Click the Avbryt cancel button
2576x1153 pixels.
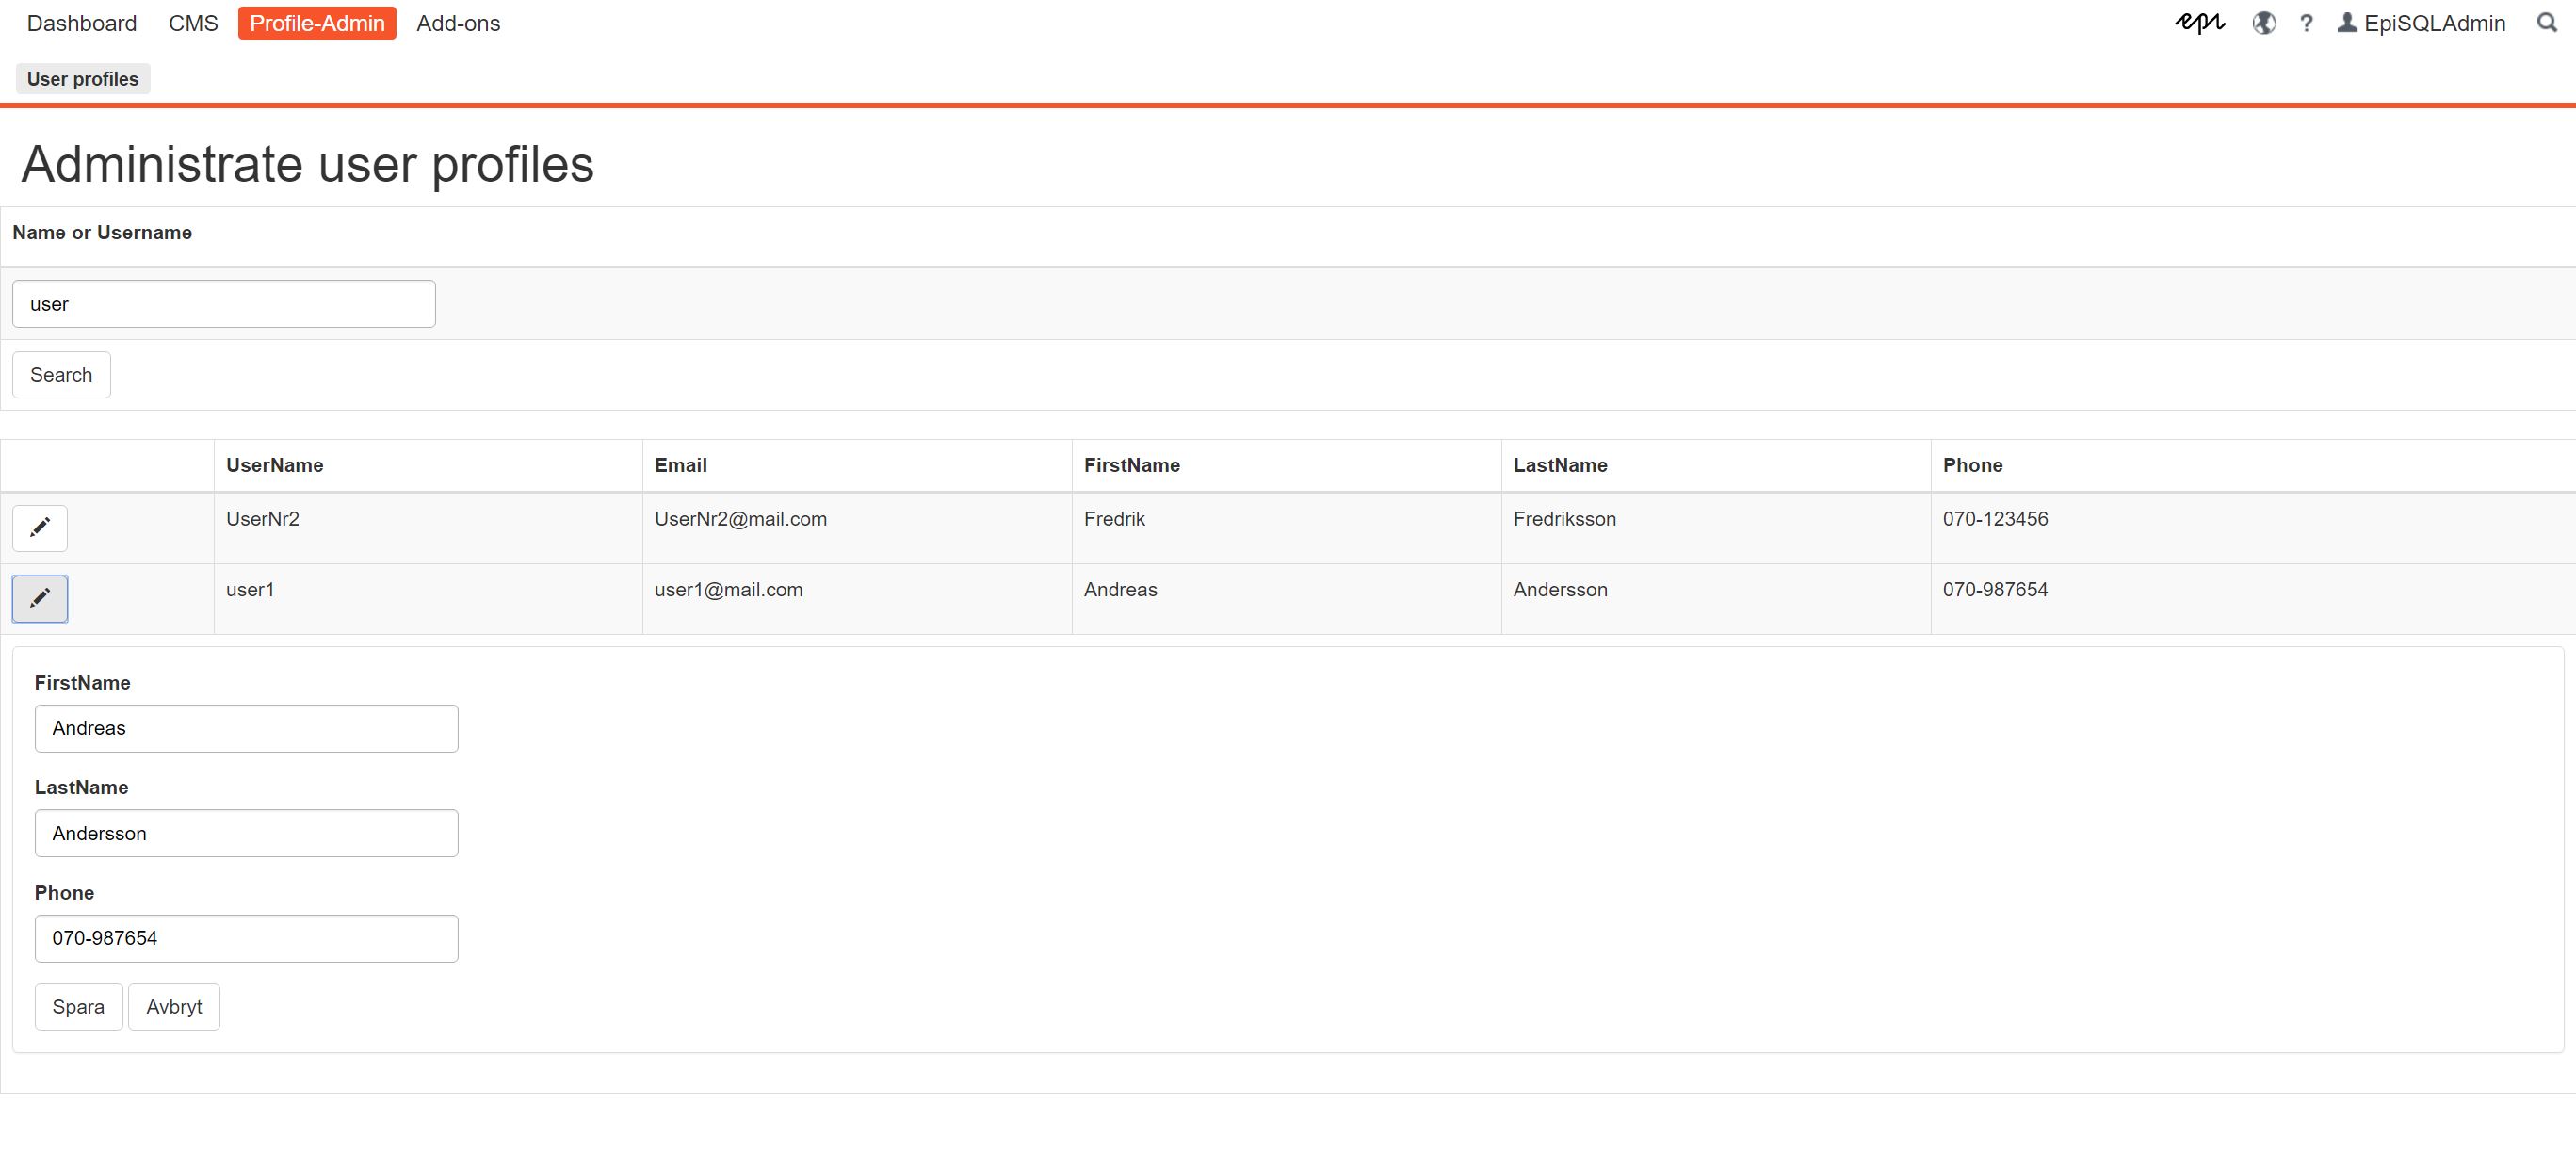coord(174,1007)
